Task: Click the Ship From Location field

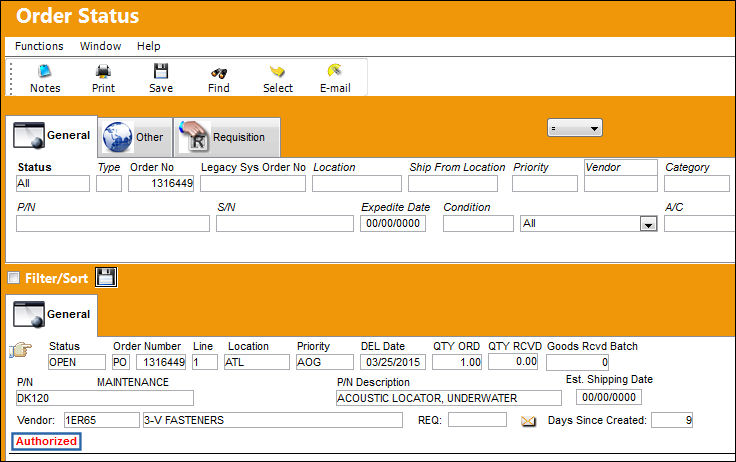Action: (x=452, y=184)
